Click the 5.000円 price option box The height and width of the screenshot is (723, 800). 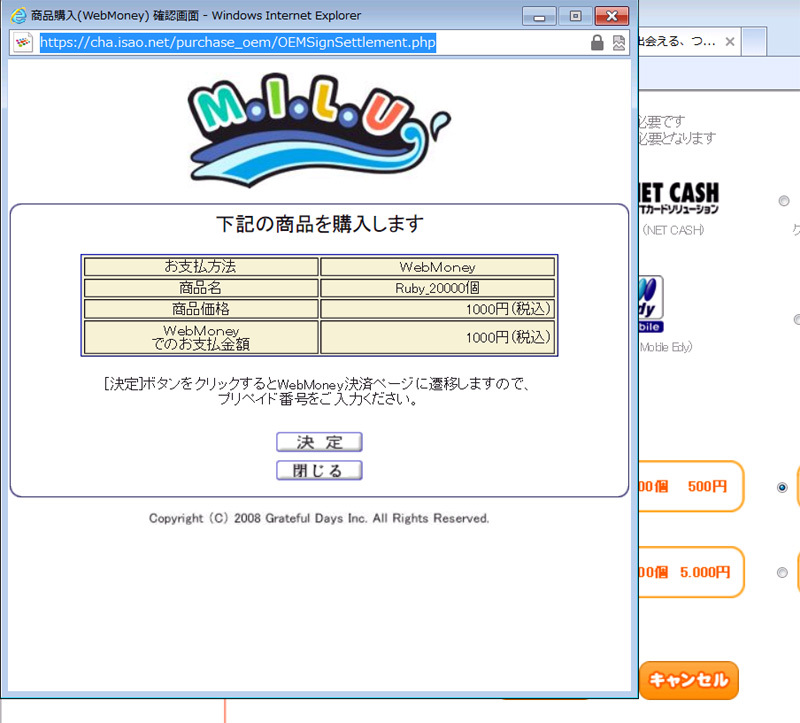pos(690,573)
